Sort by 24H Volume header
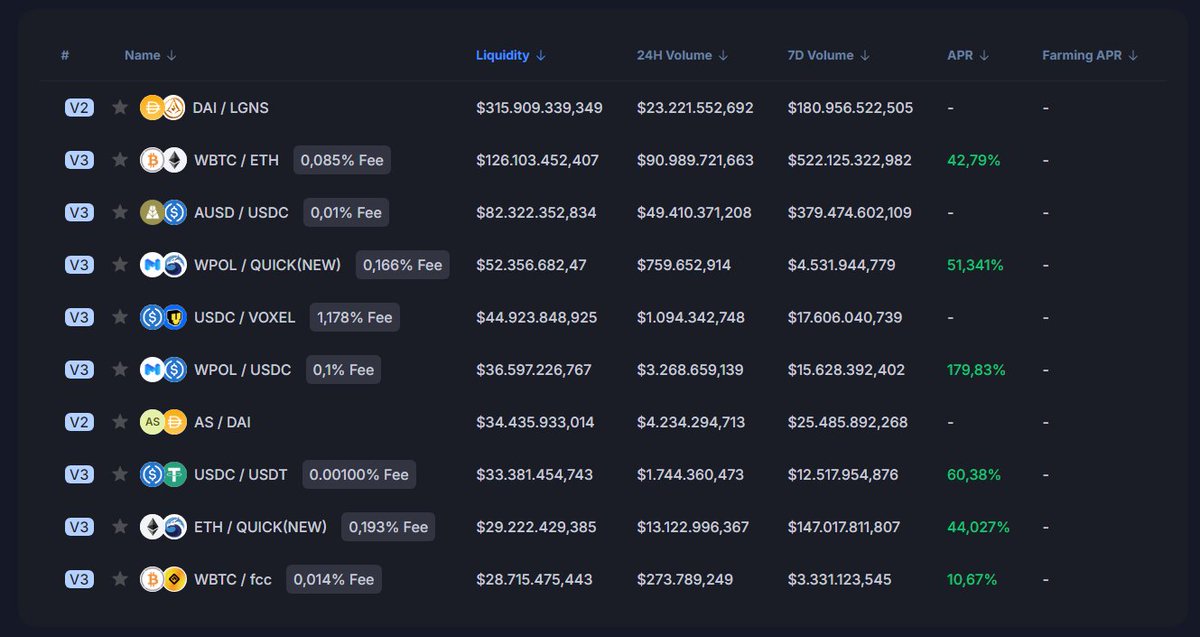Image resolution: width=1200 pixels, height=637 pixels. coord(682,55)
